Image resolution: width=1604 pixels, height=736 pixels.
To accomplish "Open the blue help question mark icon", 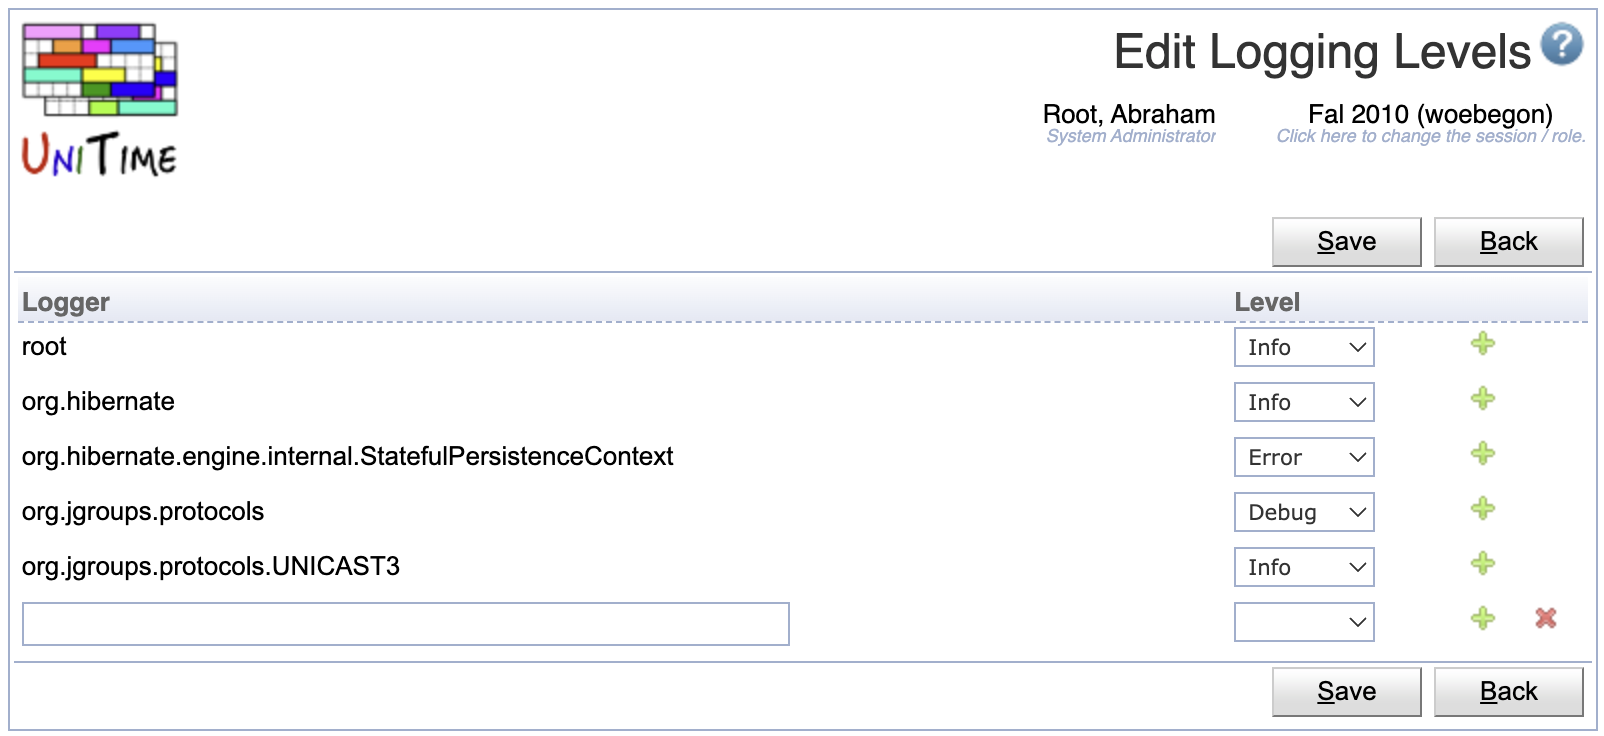I will coord(1561,45).
